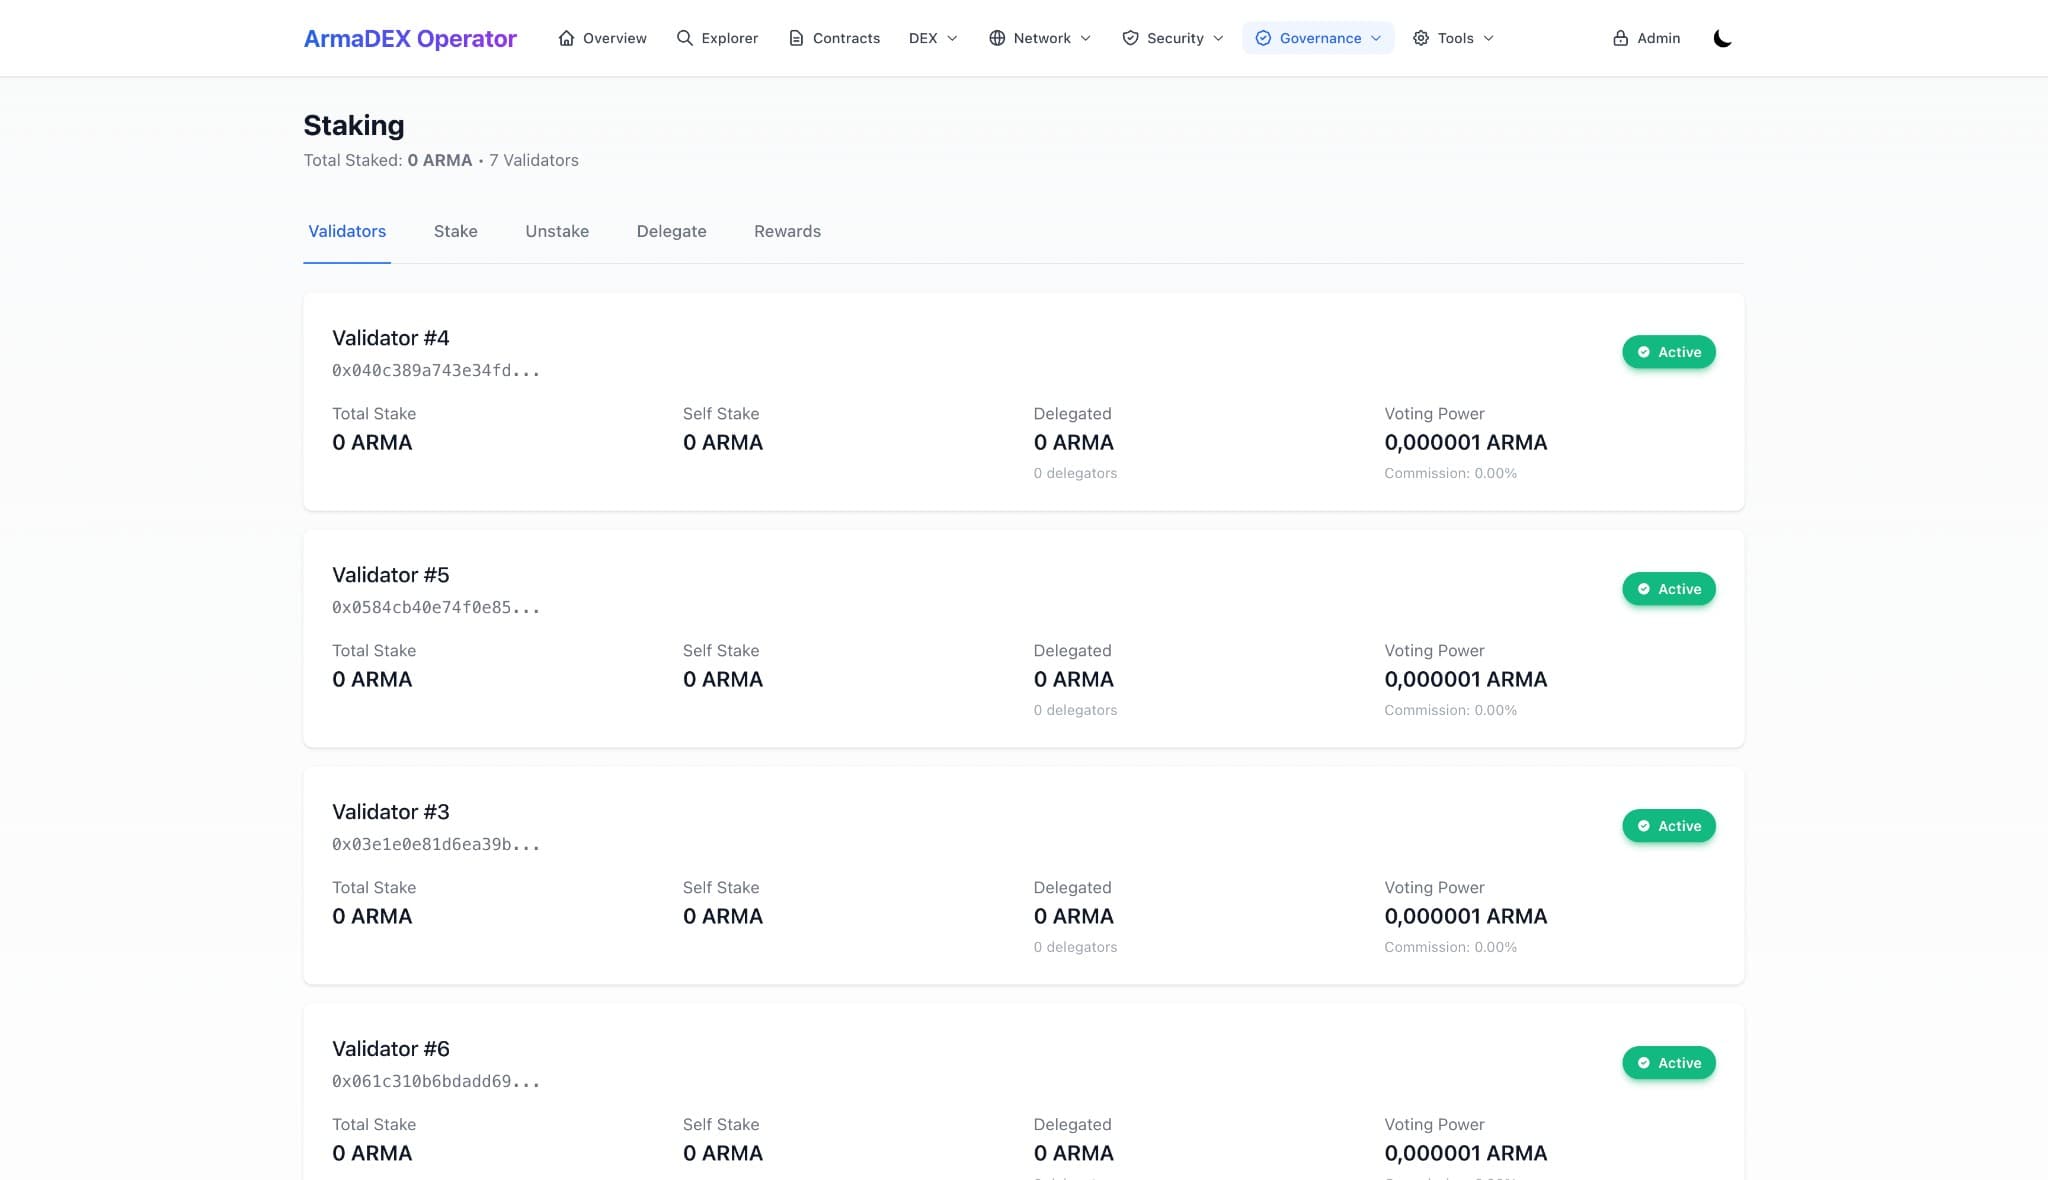Click the Overview home icon
Screen dimensions: 2048x1180
[565, 38]
